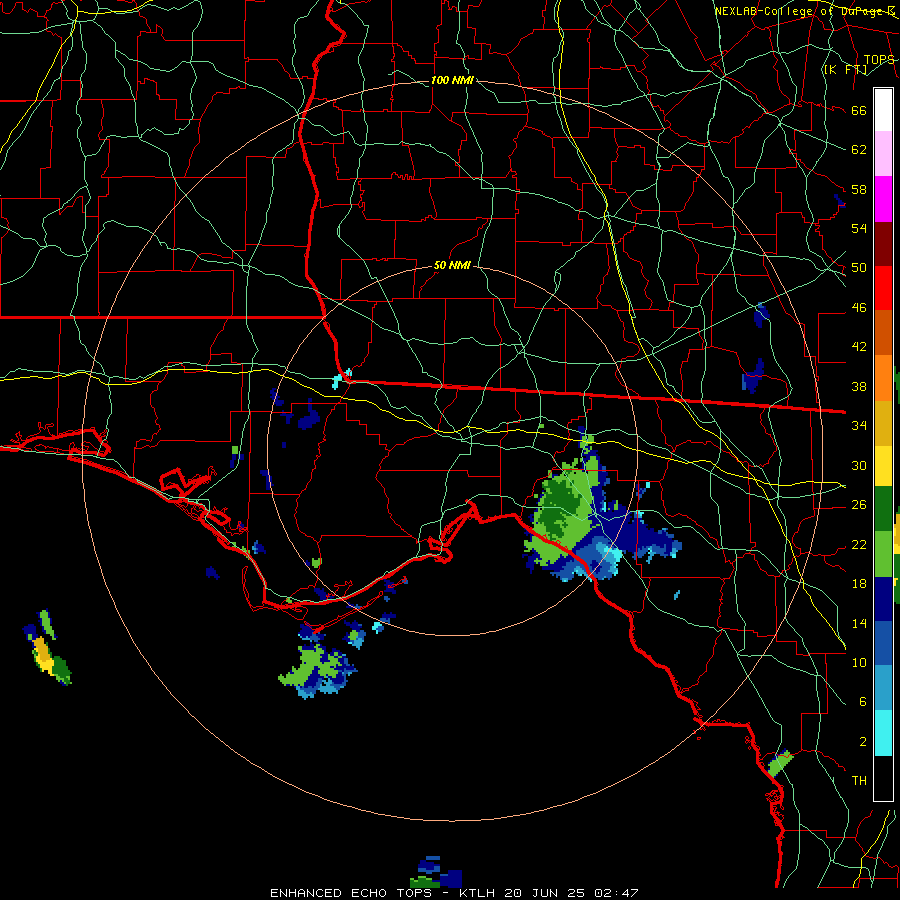Click the '22' legend value
The width and height of the screenshot is (900, 900).
click(x=859, y=544)
